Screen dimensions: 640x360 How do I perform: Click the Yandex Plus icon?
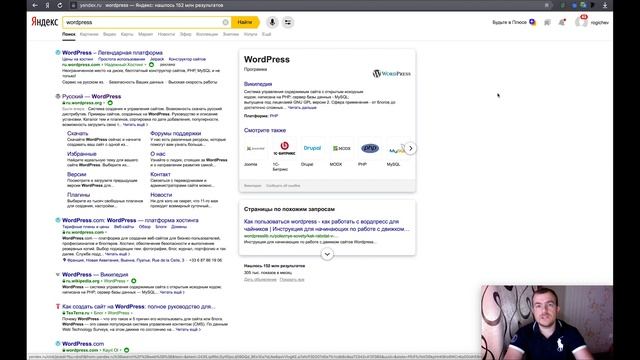tap(532, 22)
